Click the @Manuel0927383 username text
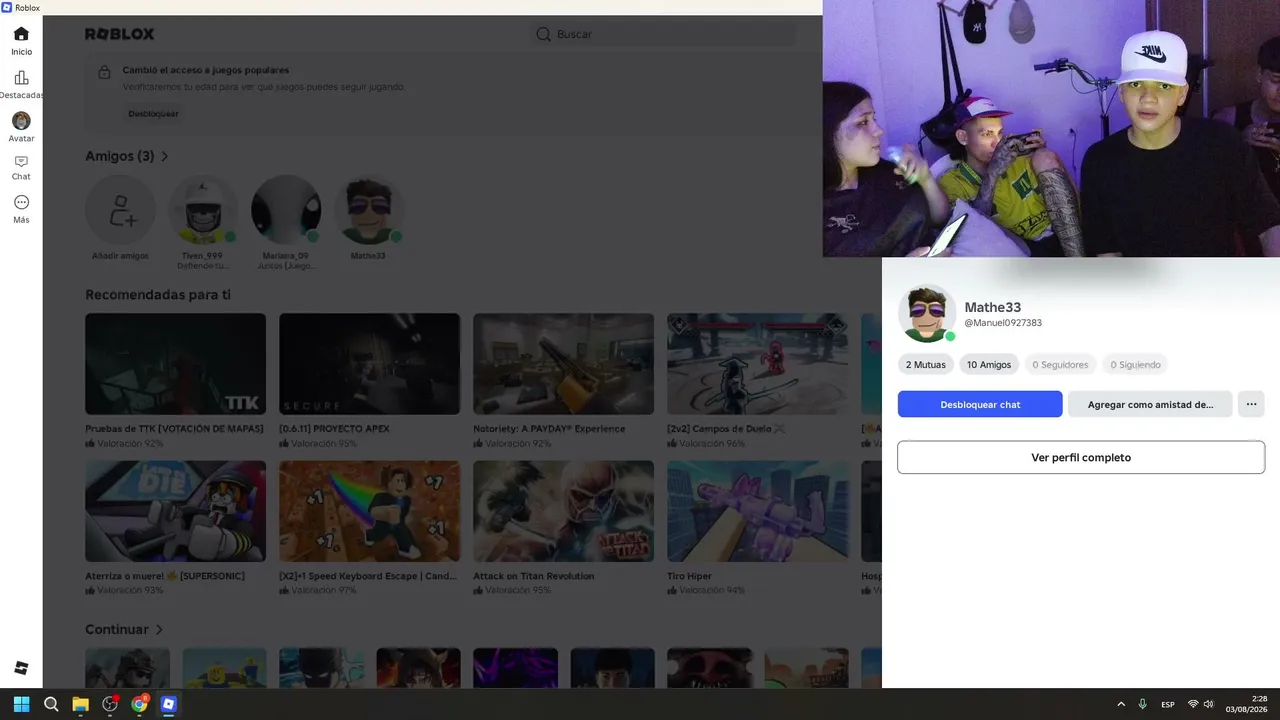This screenshot has width=1280, height=720. (x=1003, y=323)
